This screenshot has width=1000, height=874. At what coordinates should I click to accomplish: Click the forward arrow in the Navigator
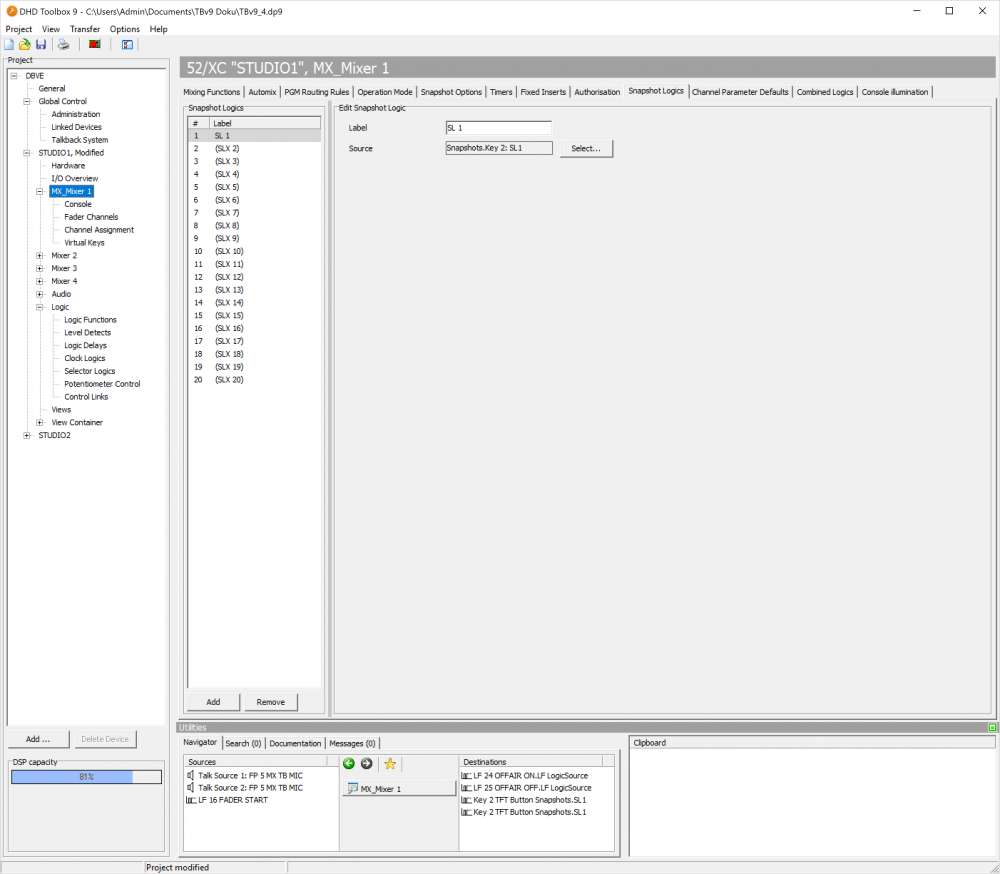[365, 764]
